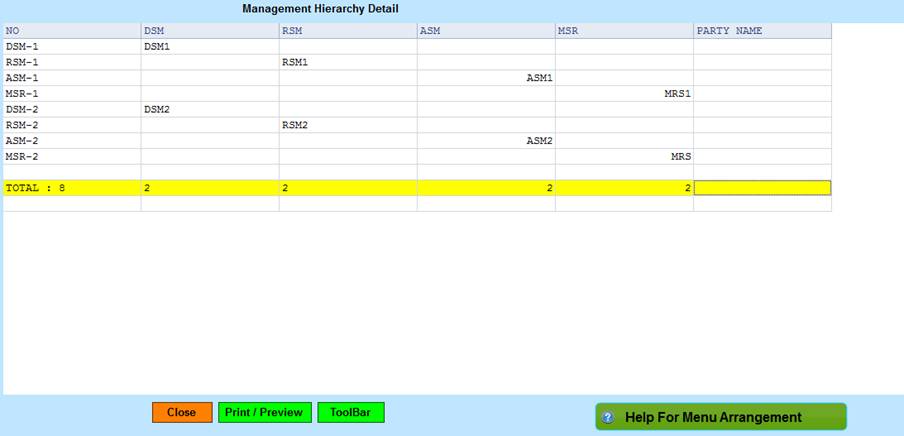Select the DSM2 cell
Viewport: 904px width, 436px height.
(x=209, y=110)
